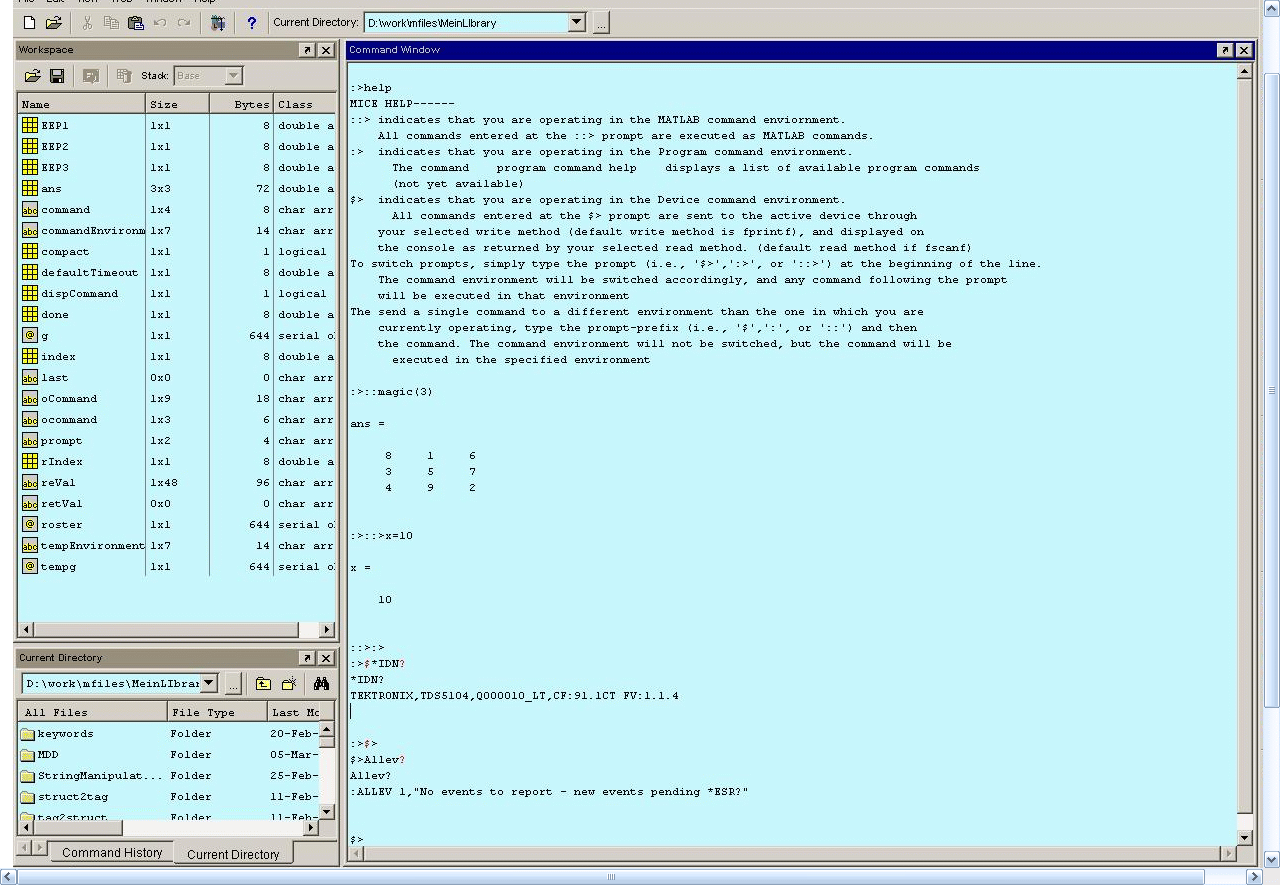
Task: Redo the last undone action
Action: coord(184,22)
